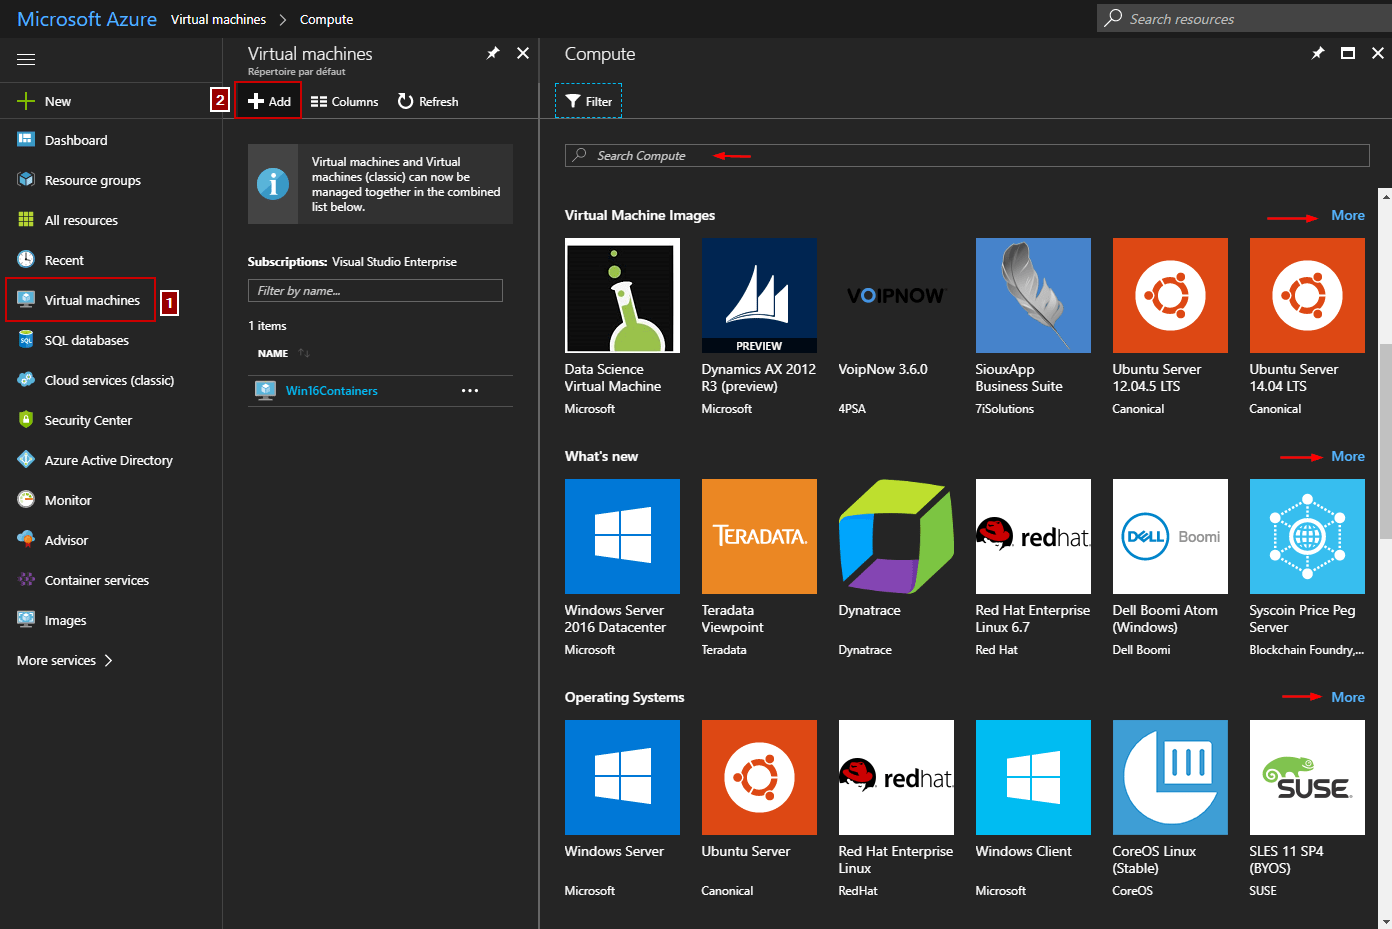Select Virtual machines in the sidebar
Image resolution: width=1392 pixels, height=929 pixels.
(92, 300)
